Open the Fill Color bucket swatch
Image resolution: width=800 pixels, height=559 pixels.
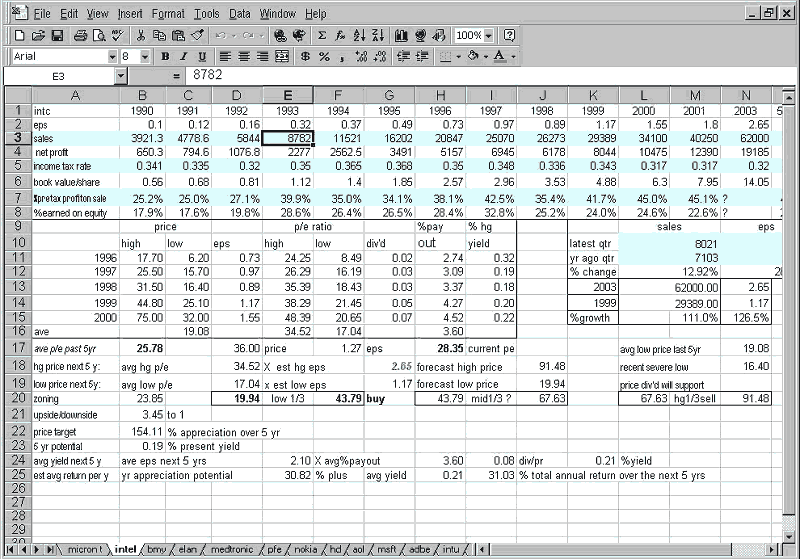(x=473, y=57)
